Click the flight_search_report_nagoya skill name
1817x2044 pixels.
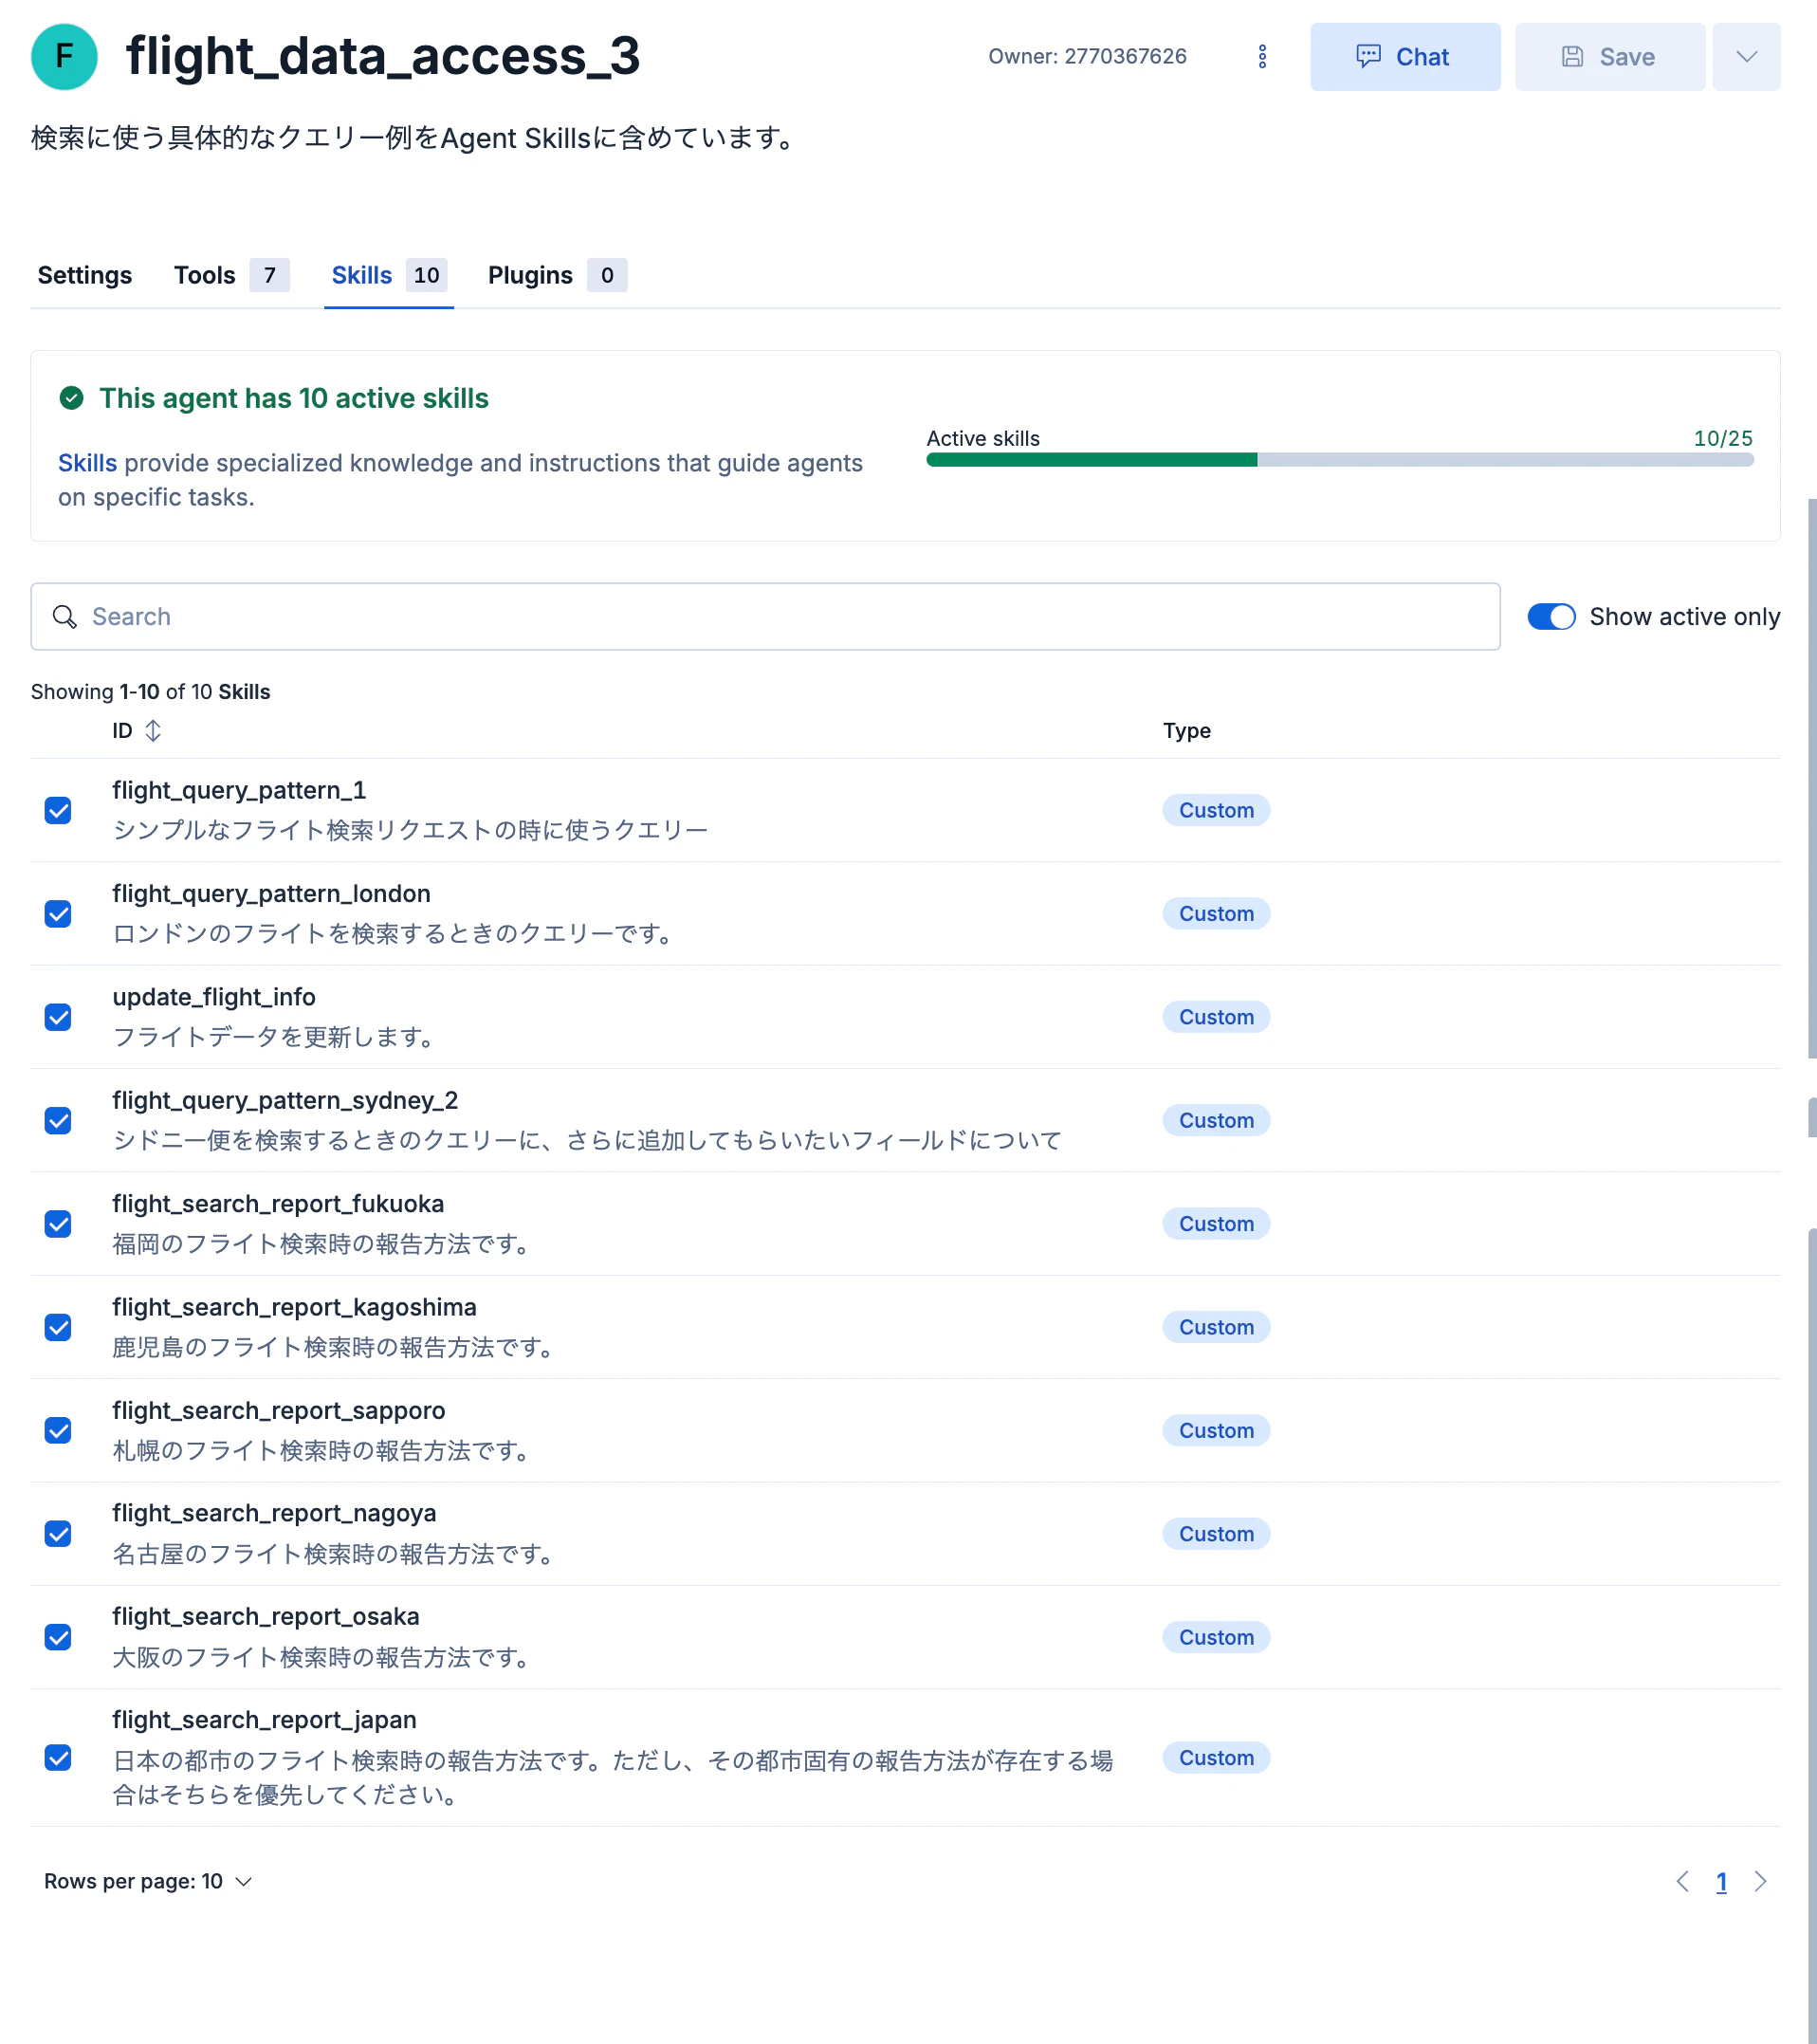point(274,1513)
